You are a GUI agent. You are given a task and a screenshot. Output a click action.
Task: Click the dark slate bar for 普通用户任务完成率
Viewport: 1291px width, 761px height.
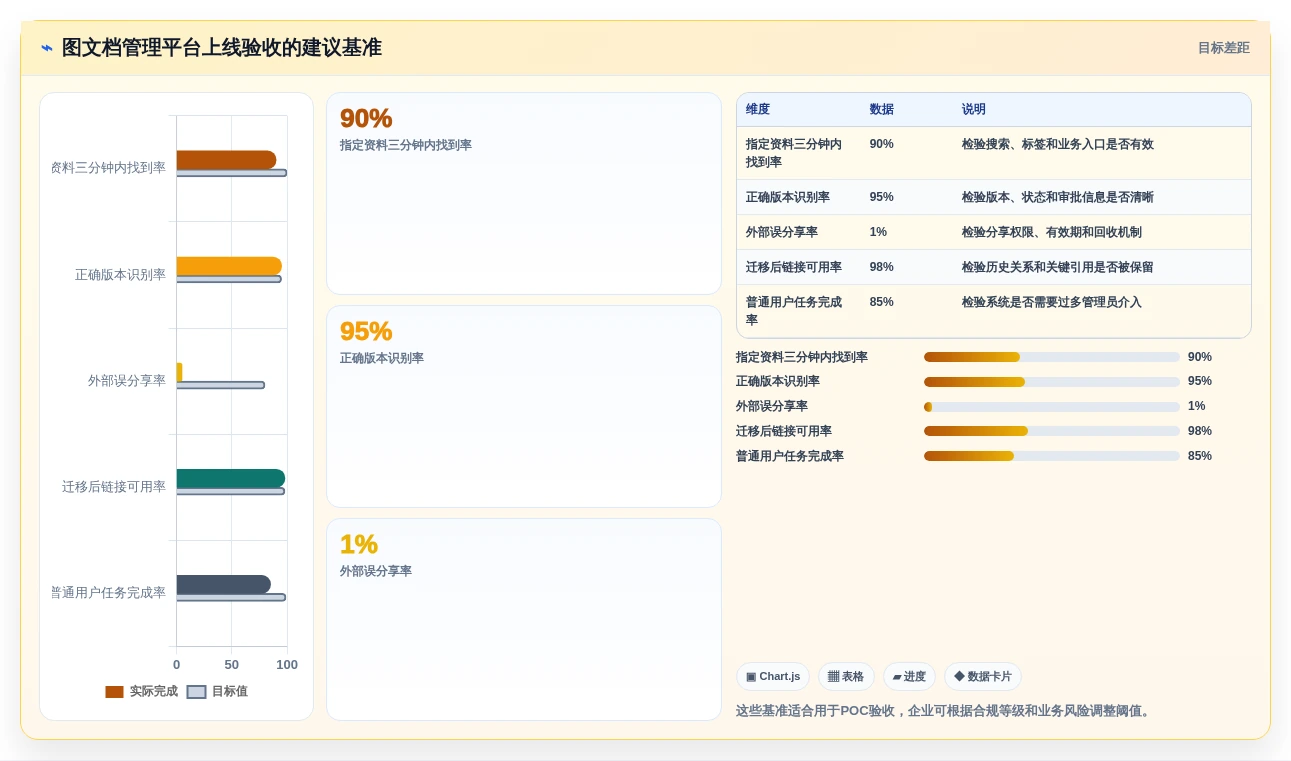pyautogui.click(x=224, y=584)
